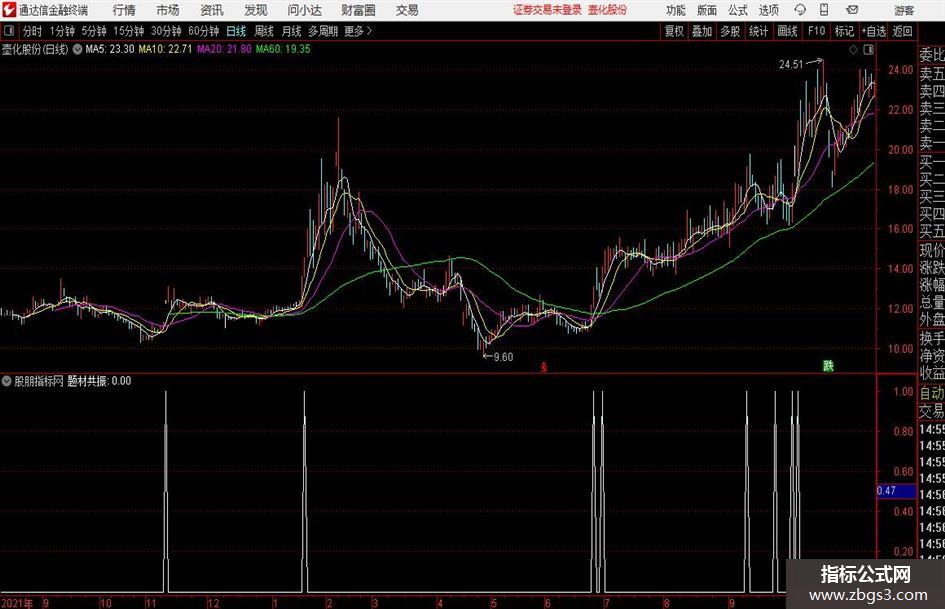Open the 交易 menu
The image size is (945, 609).
pyautogui.click(x=407, y=10)
